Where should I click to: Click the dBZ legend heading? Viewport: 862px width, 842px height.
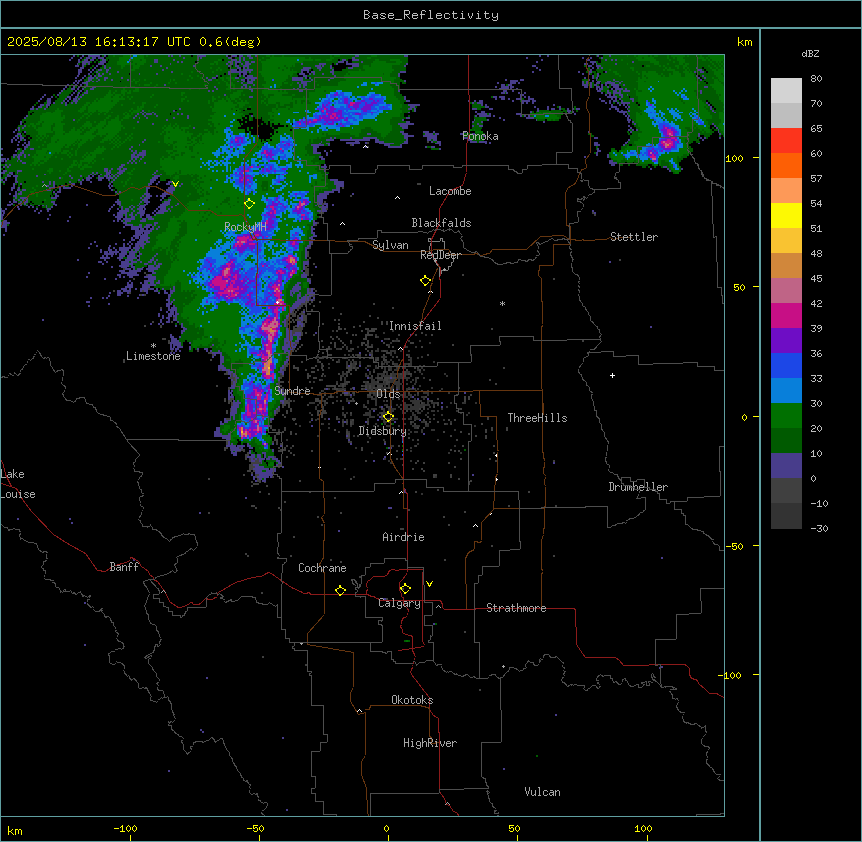pyautogui.click(x=810, y=53)
